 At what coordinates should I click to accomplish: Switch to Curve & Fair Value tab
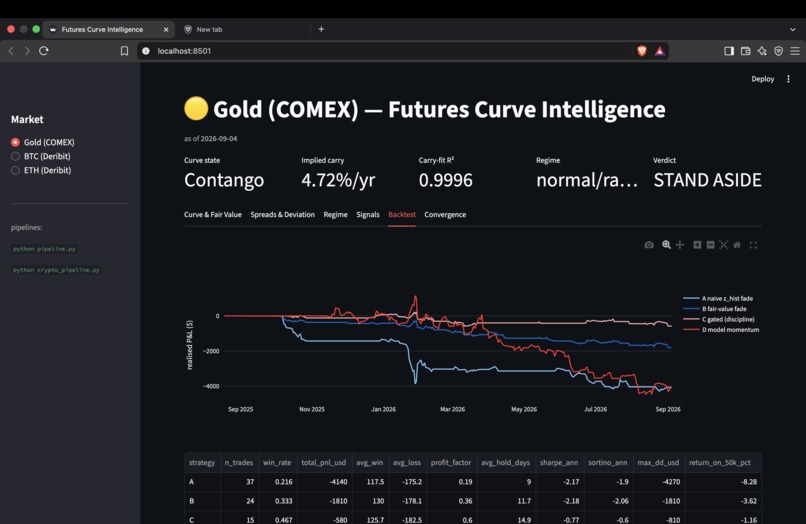[x=213, y=214]
